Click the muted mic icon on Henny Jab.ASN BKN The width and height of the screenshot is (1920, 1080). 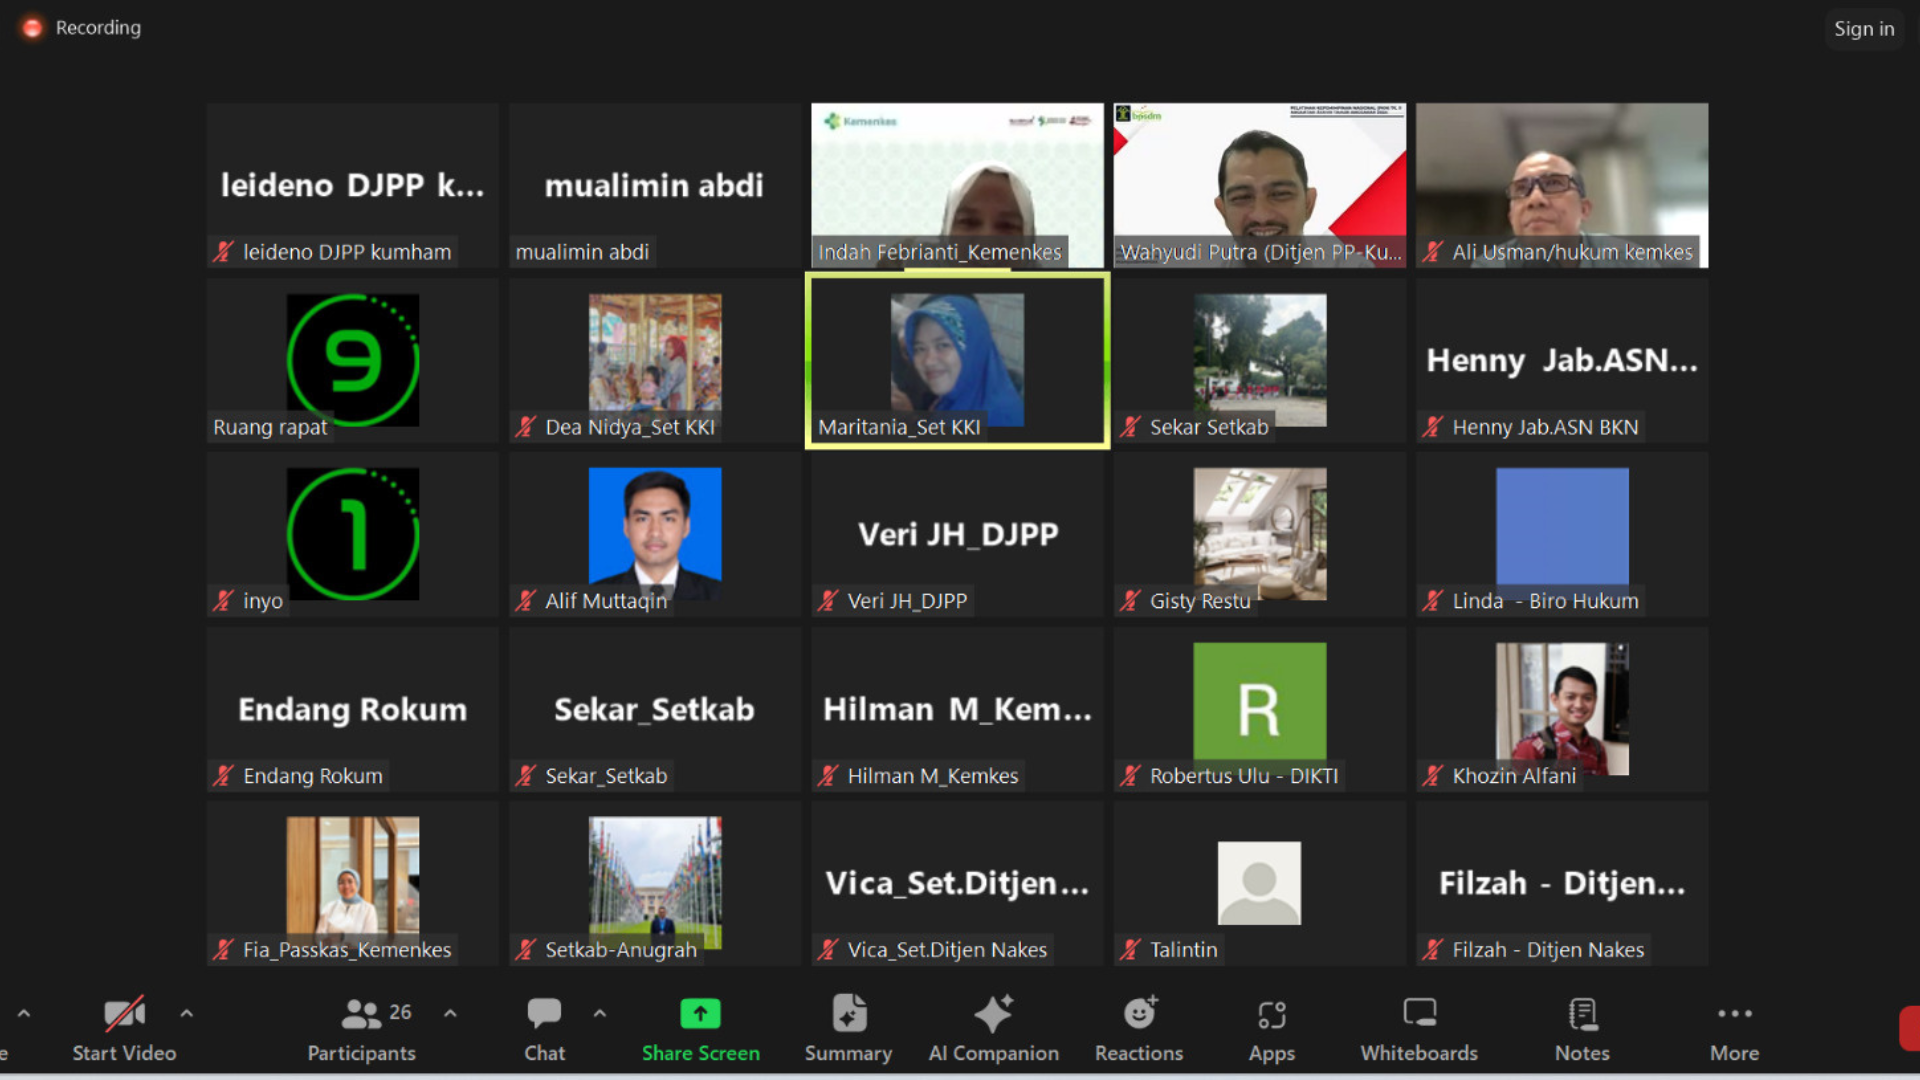(x=1433, y=427)
